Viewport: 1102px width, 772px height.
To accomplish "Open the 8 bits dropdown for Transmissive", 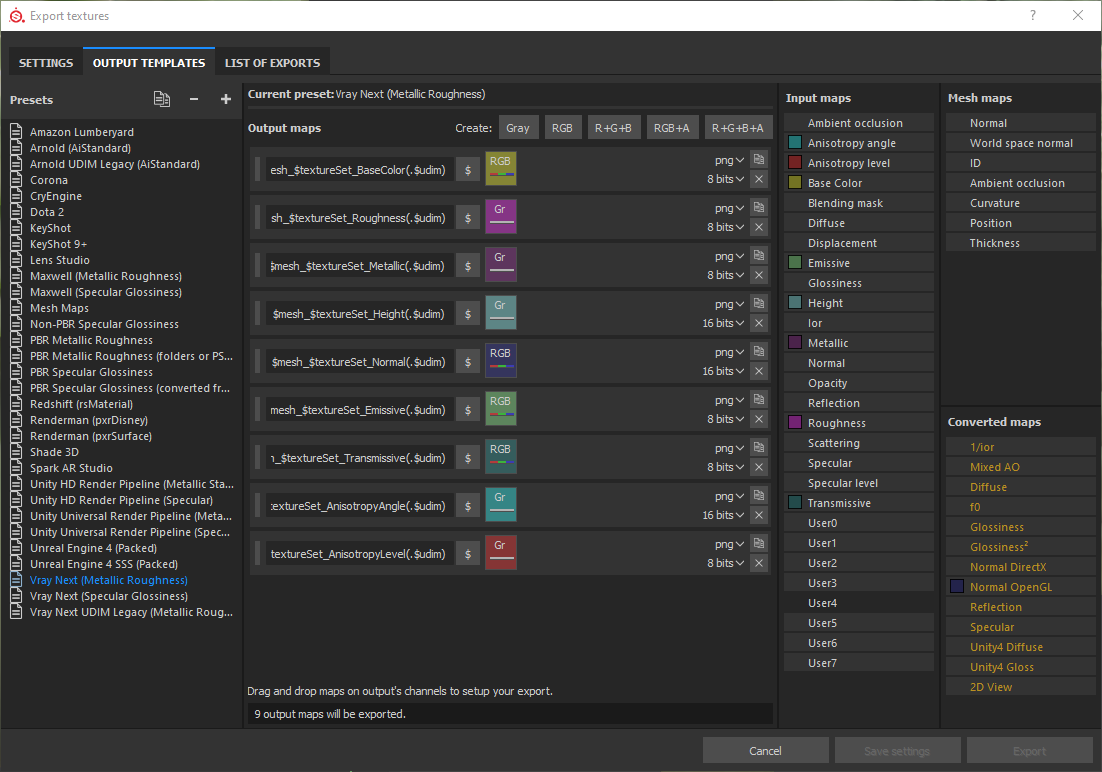I will (x=726, y=467).
